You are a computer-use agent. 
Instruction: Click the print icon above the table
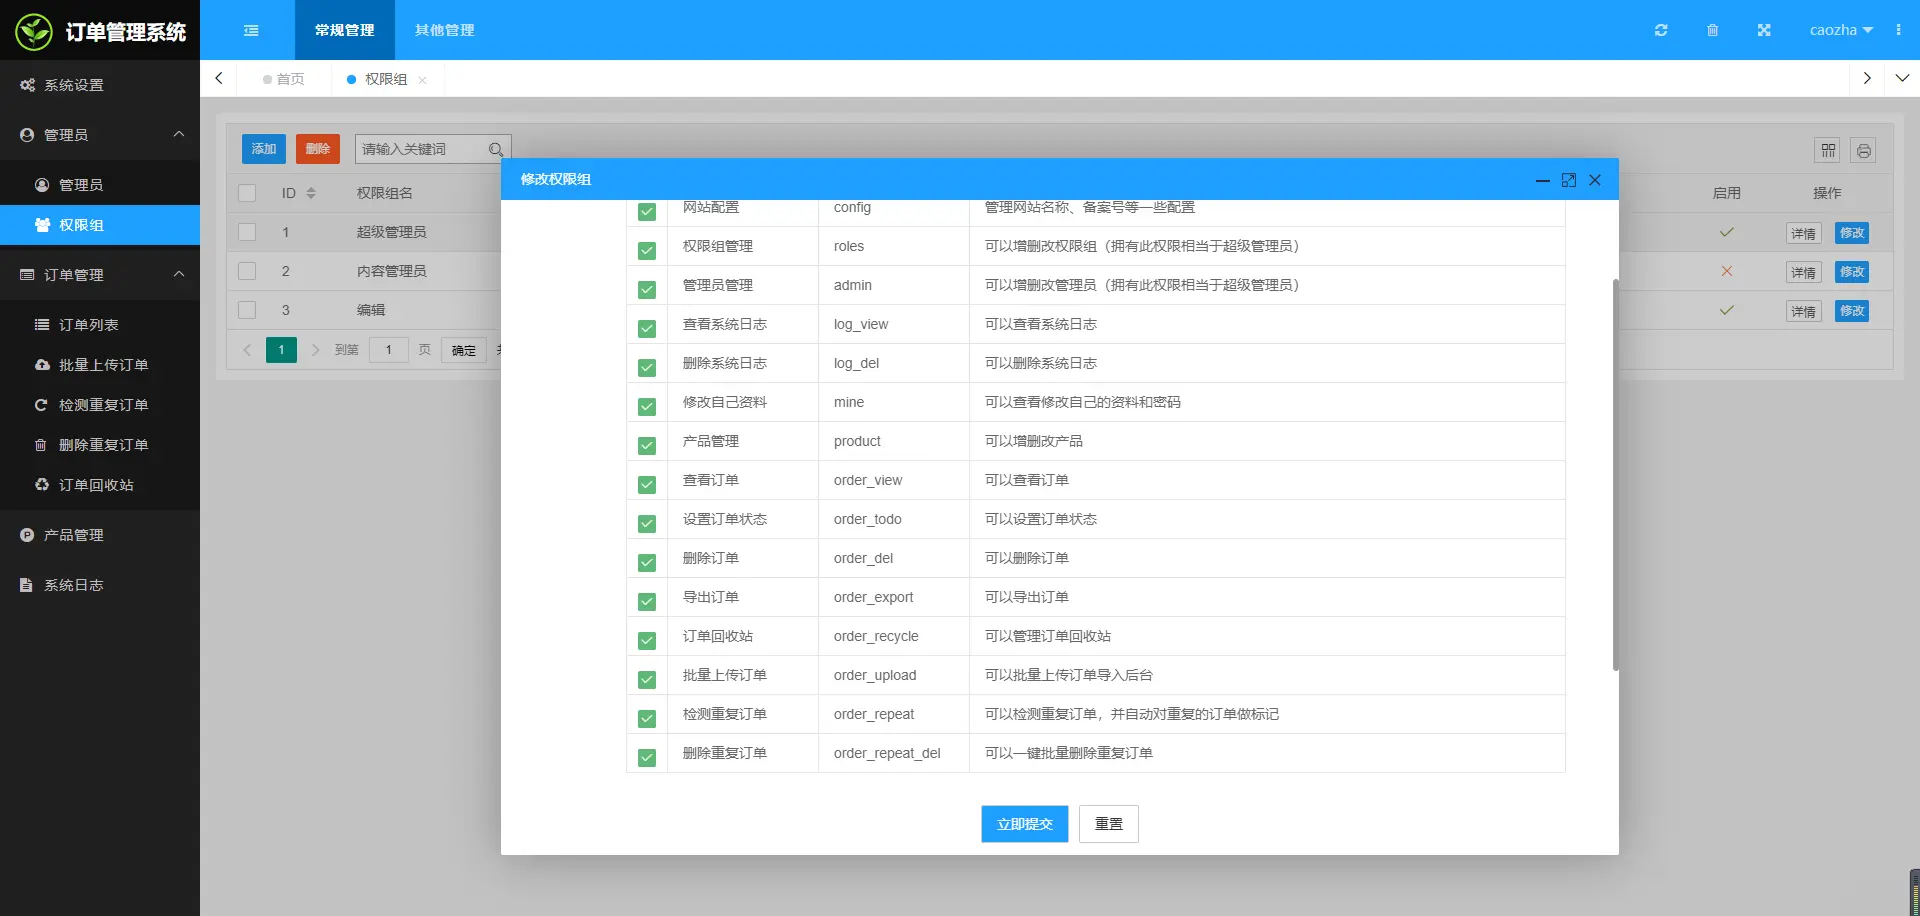1864,150
